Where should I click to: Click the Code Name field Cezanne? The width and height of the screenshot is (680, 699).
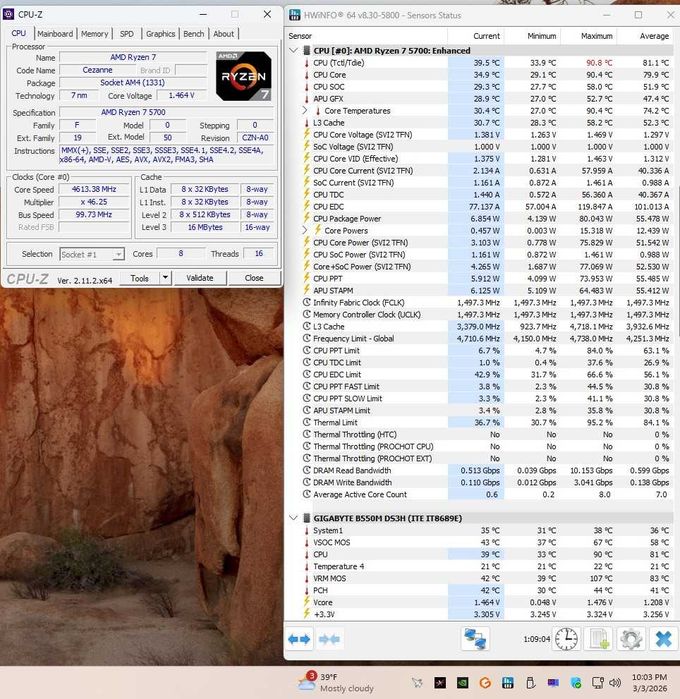[97, 70]
